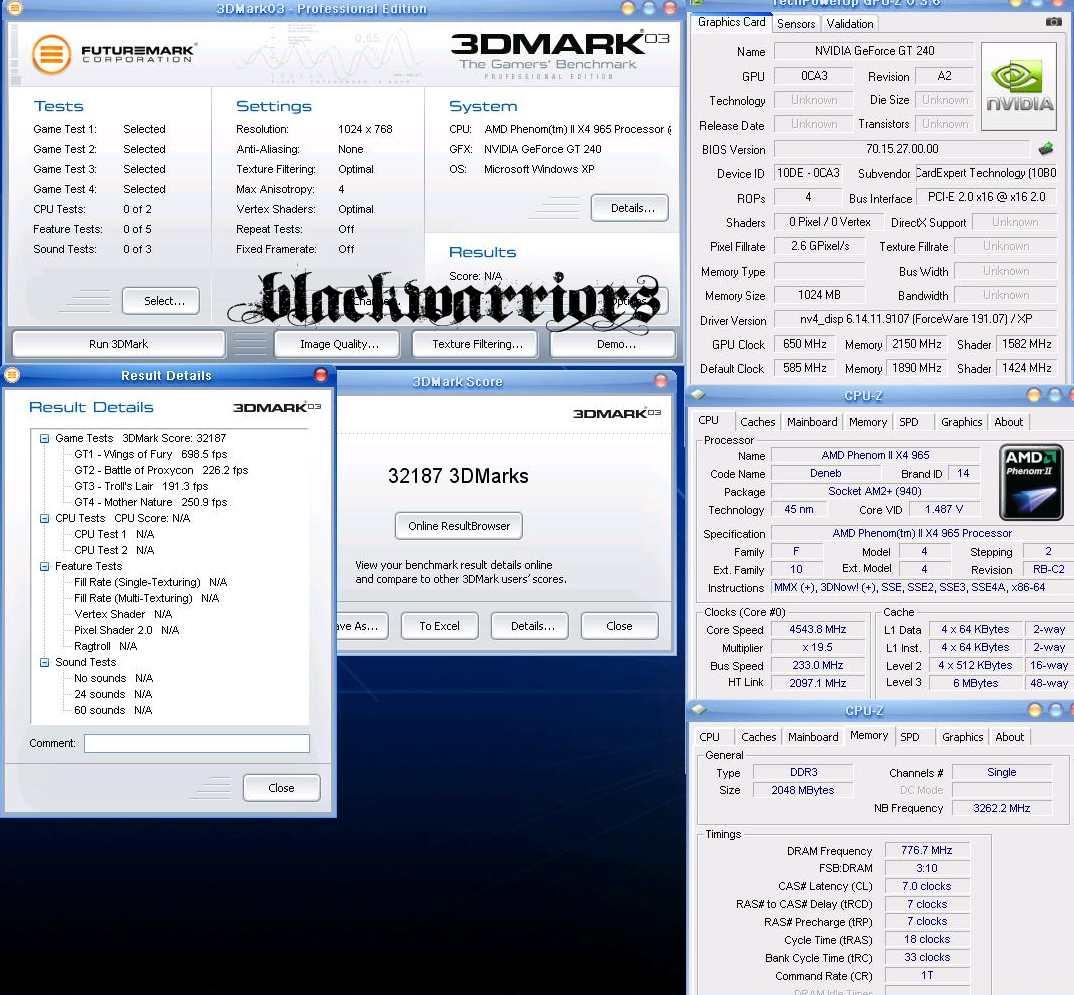
Task: Click the BIOS save chip icon in GPU-Z
Action: coord(1046,149)
